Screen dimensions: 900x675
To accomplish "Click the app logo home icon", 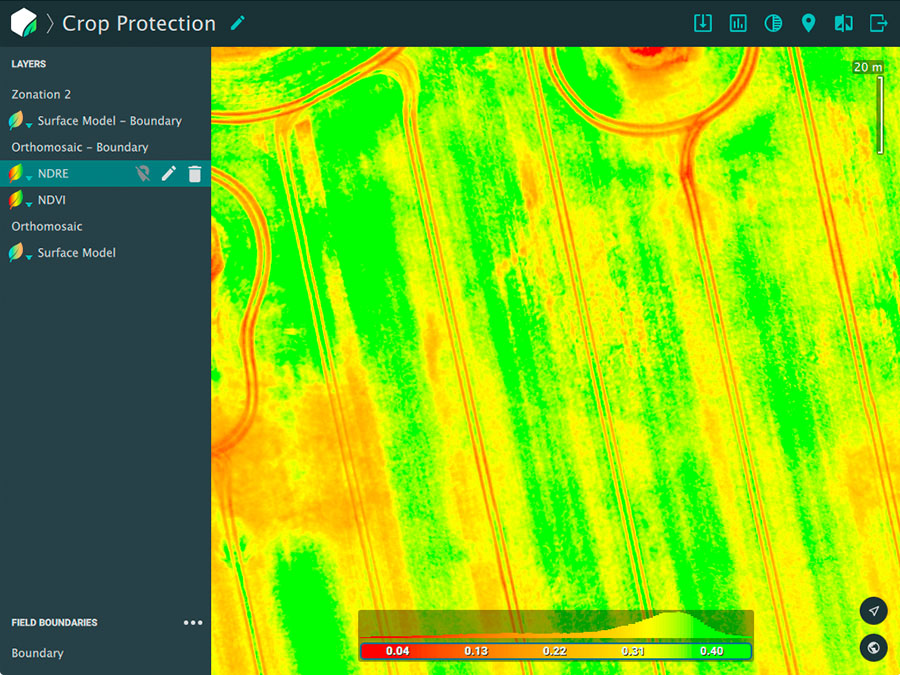I will 24,23.
